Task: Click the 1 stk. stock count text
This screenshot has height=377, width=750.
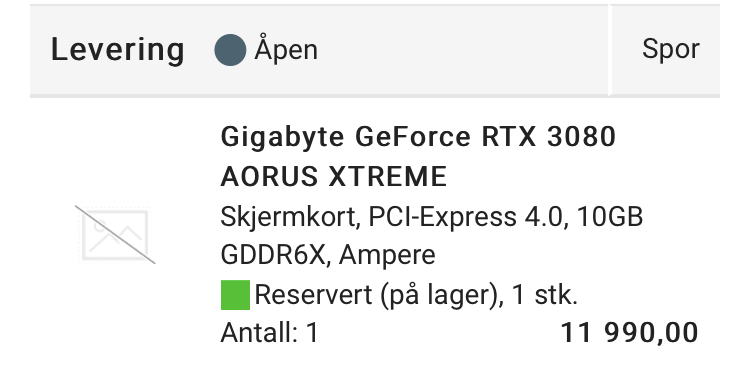Action: coord(545,295)
